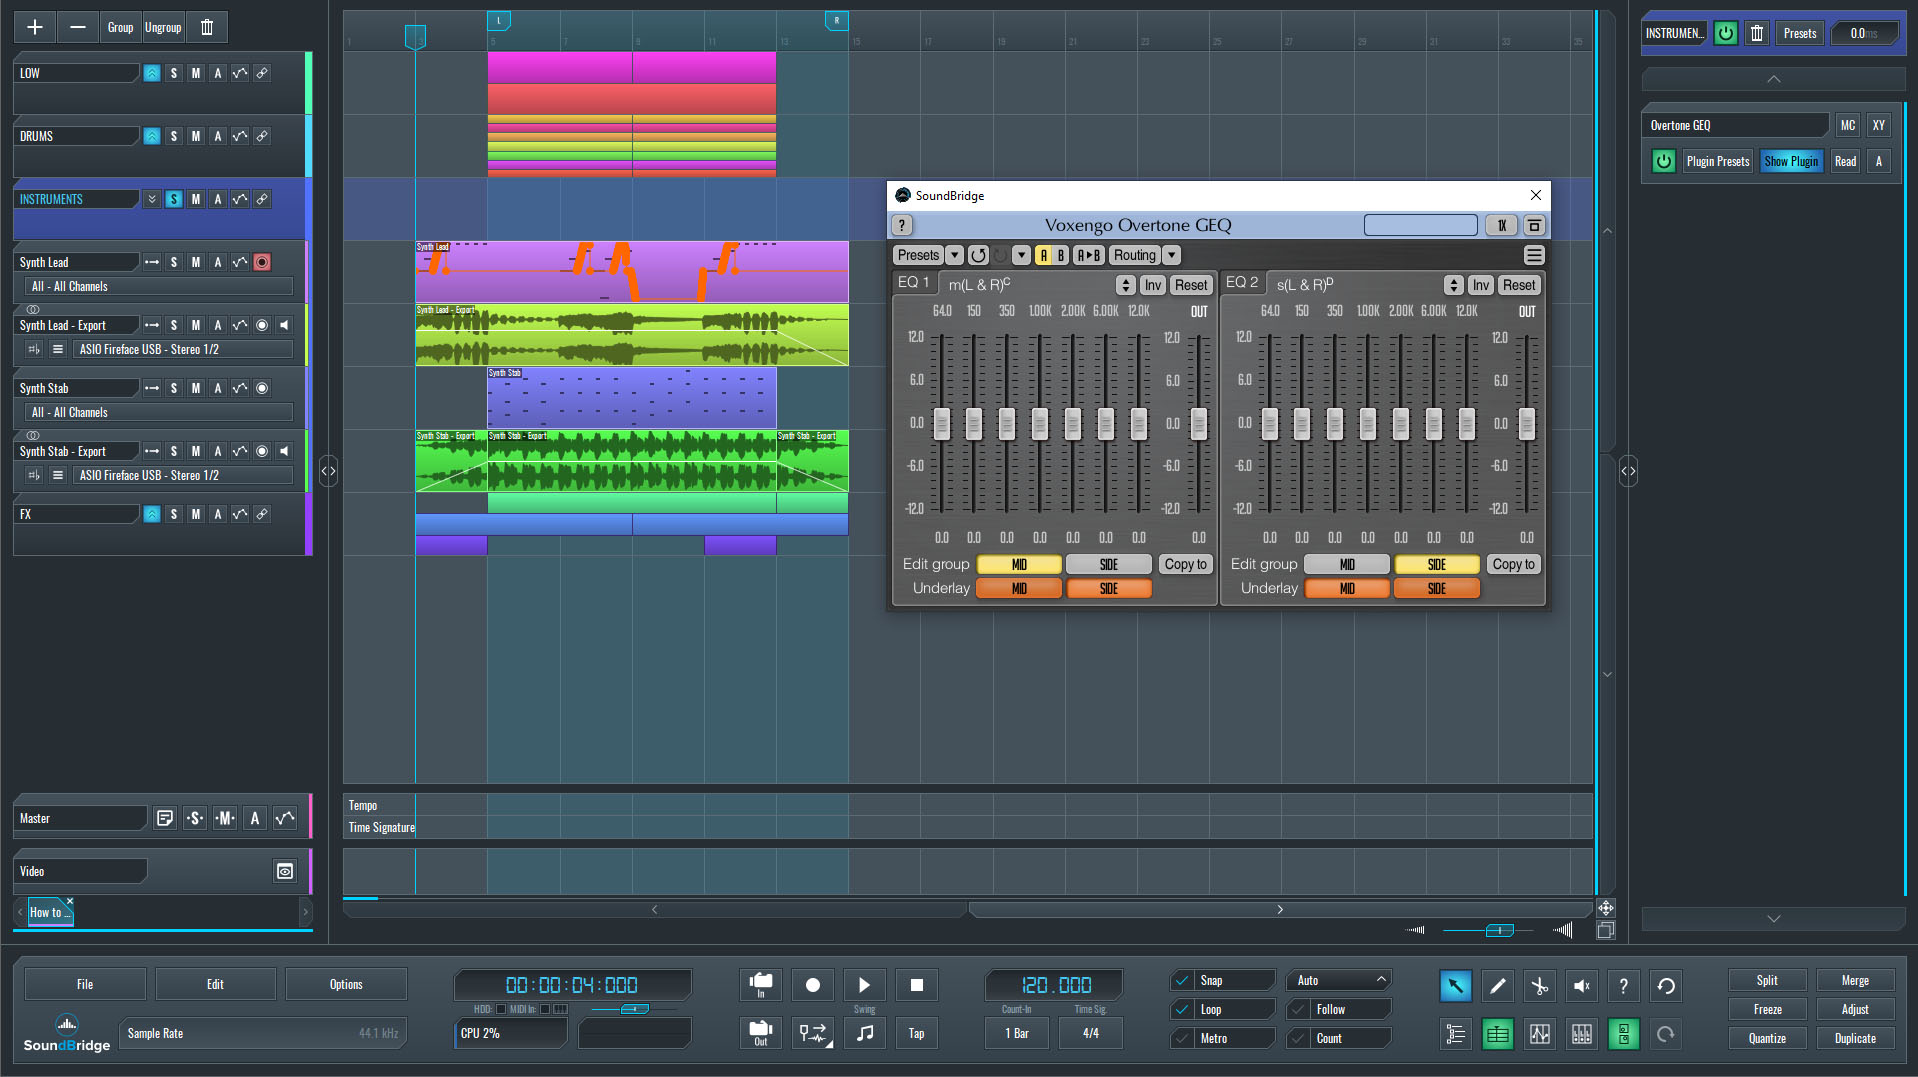Toggle the Overtone GEQ power button
This screenshot has height=1077, width=1918.
[x=1664, y=161]
